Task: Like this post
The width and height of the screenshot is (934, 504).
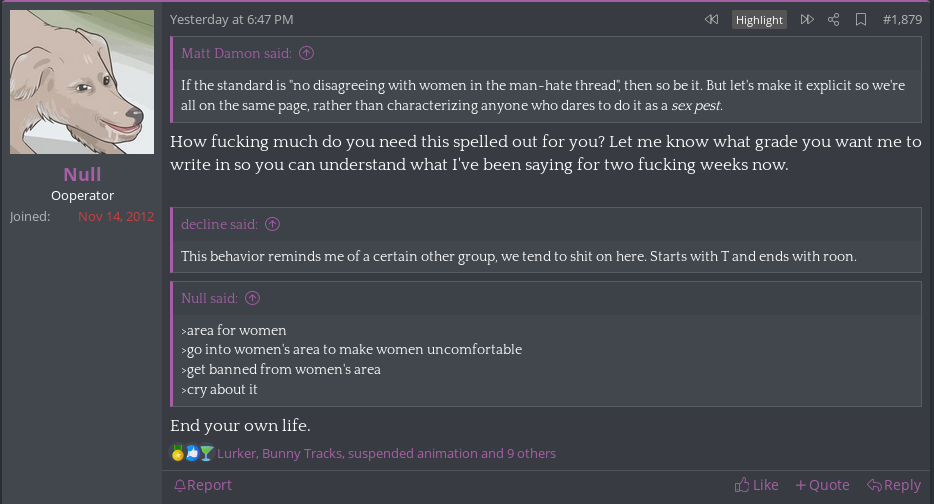Action: coord(756,485)
